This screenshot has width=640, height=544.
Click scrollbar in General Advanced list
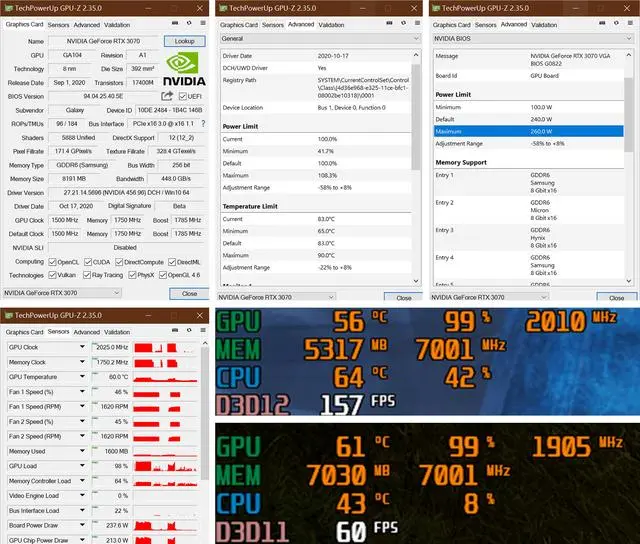click(x=416, y=116)
